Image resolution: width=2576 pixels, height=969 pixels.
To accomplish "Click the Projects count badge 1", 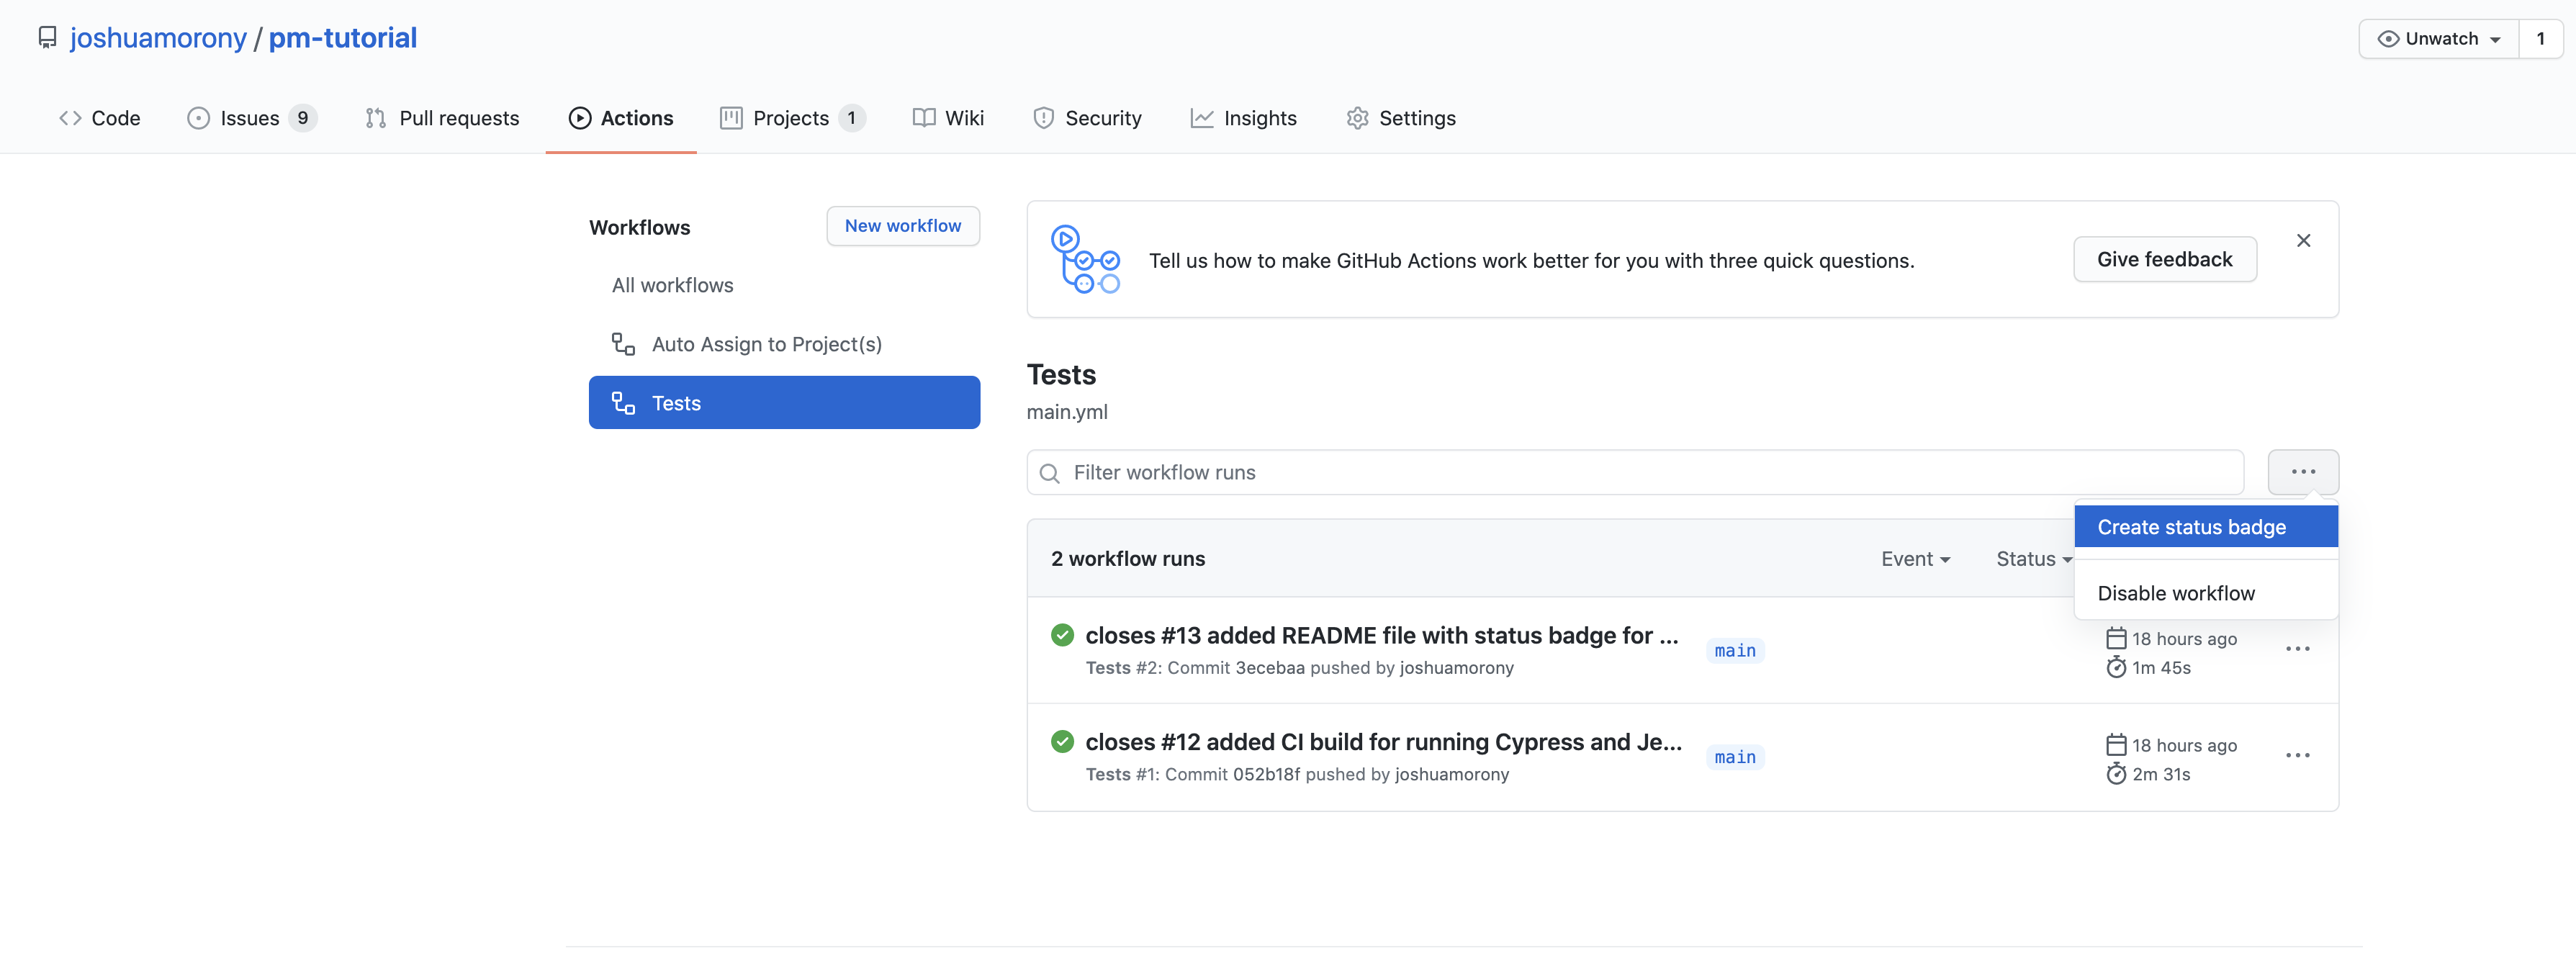I will [851, 118].
